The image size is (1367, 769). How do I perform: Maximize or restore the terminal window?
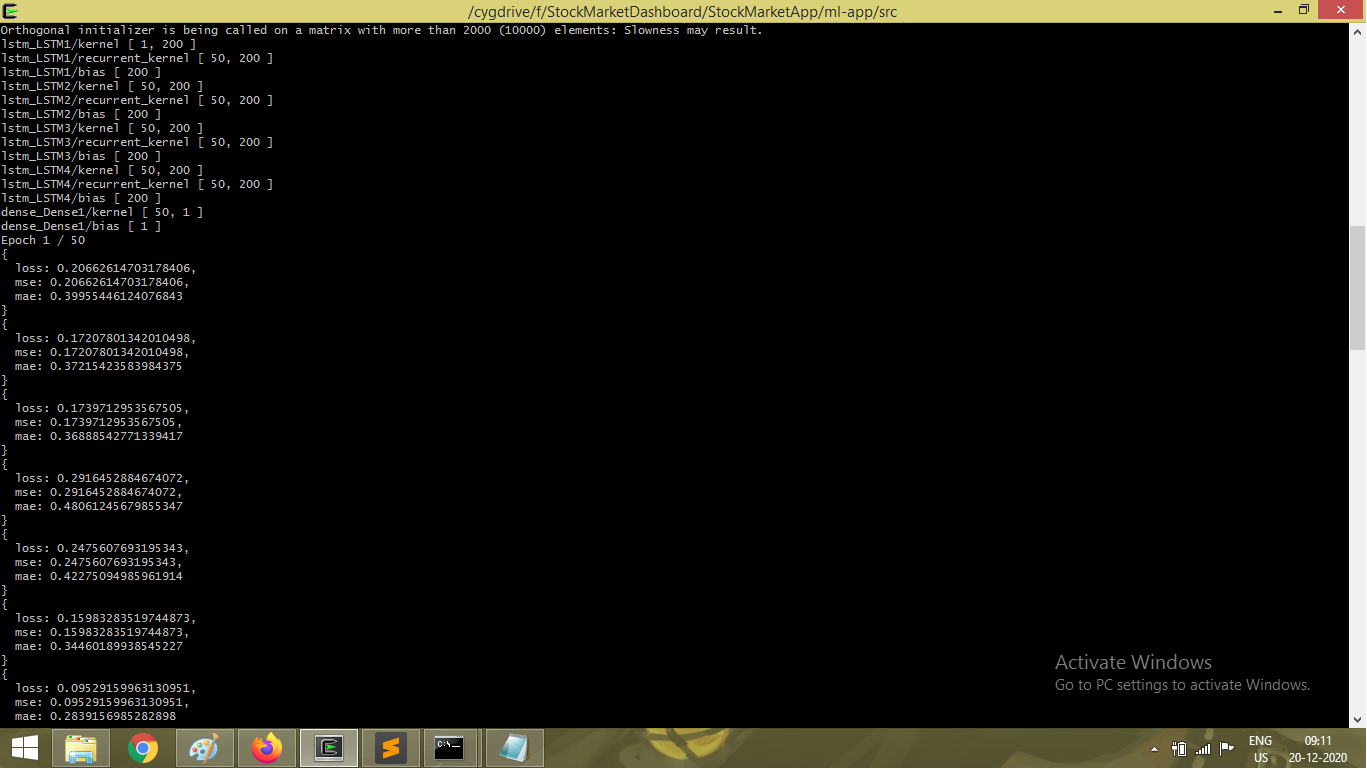[x=1303, y=10]
